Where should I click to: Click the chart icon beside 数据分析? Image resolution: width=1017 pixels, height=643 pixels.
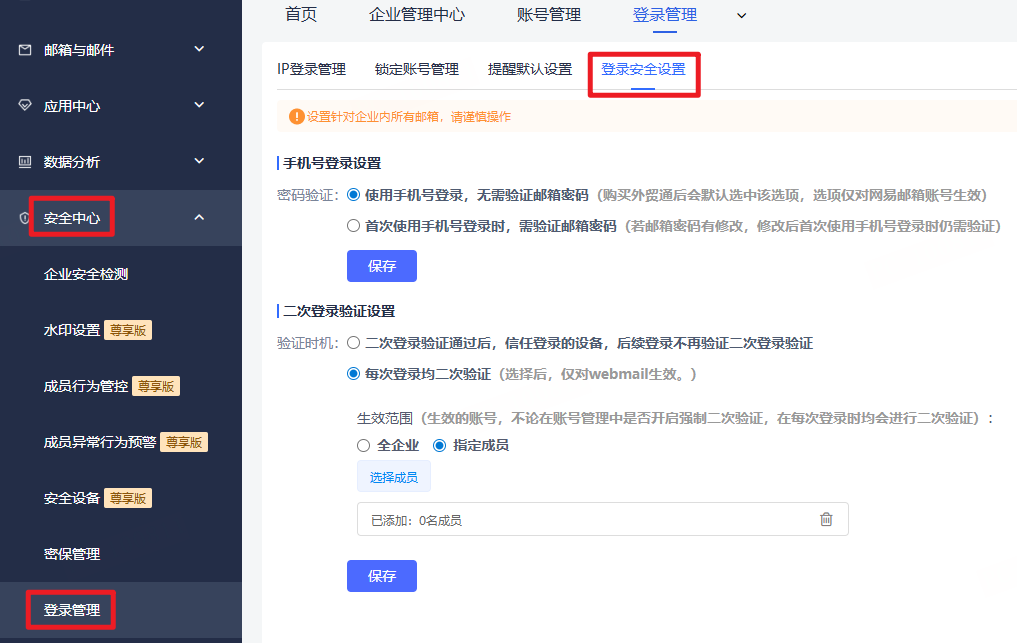(25, 161)
